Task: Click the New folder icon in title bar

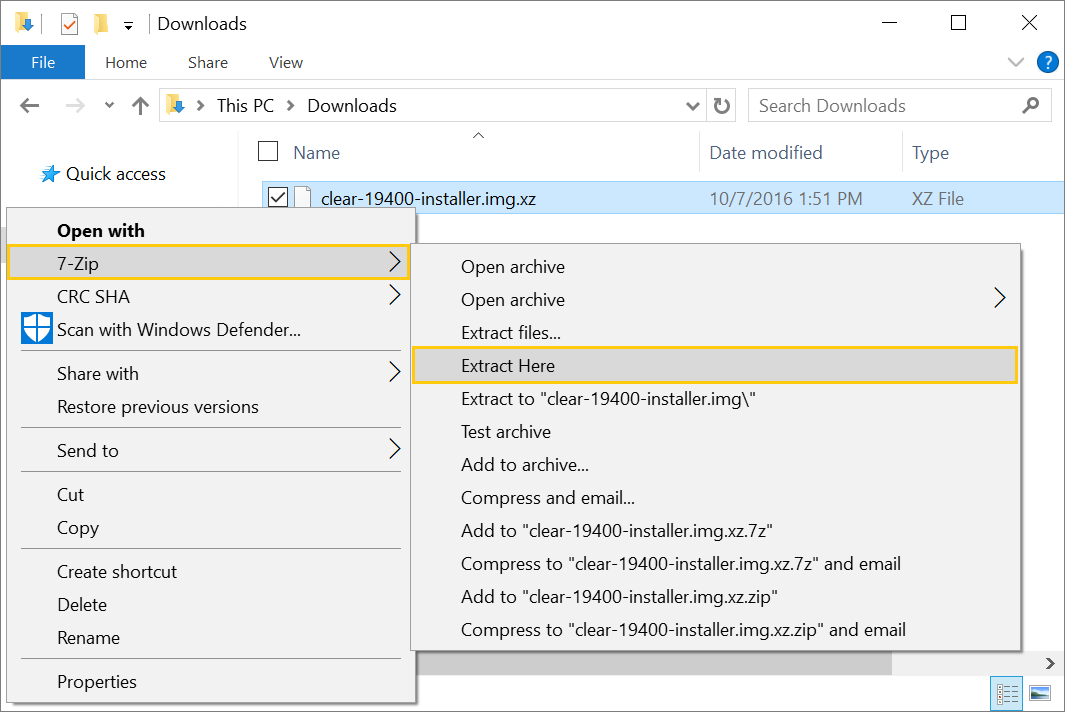Action: [x=101, y=24]
